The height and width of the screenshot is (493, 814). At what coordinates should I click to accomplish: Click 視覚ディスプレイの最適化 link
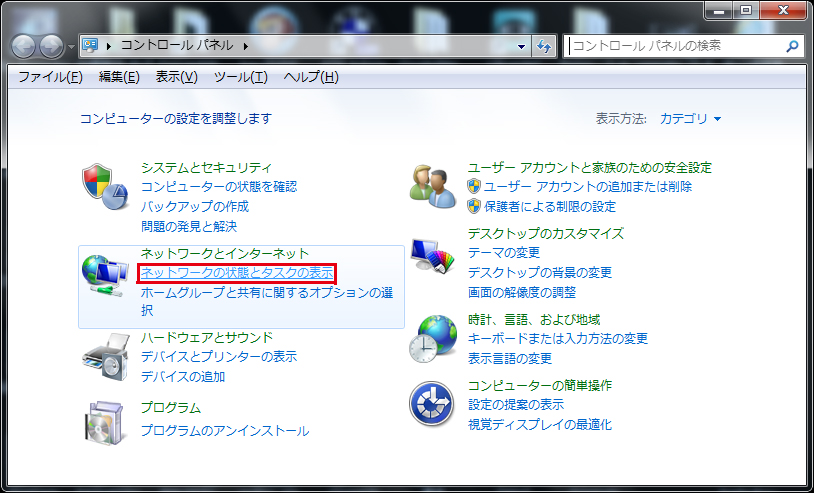tap(539, 424)
